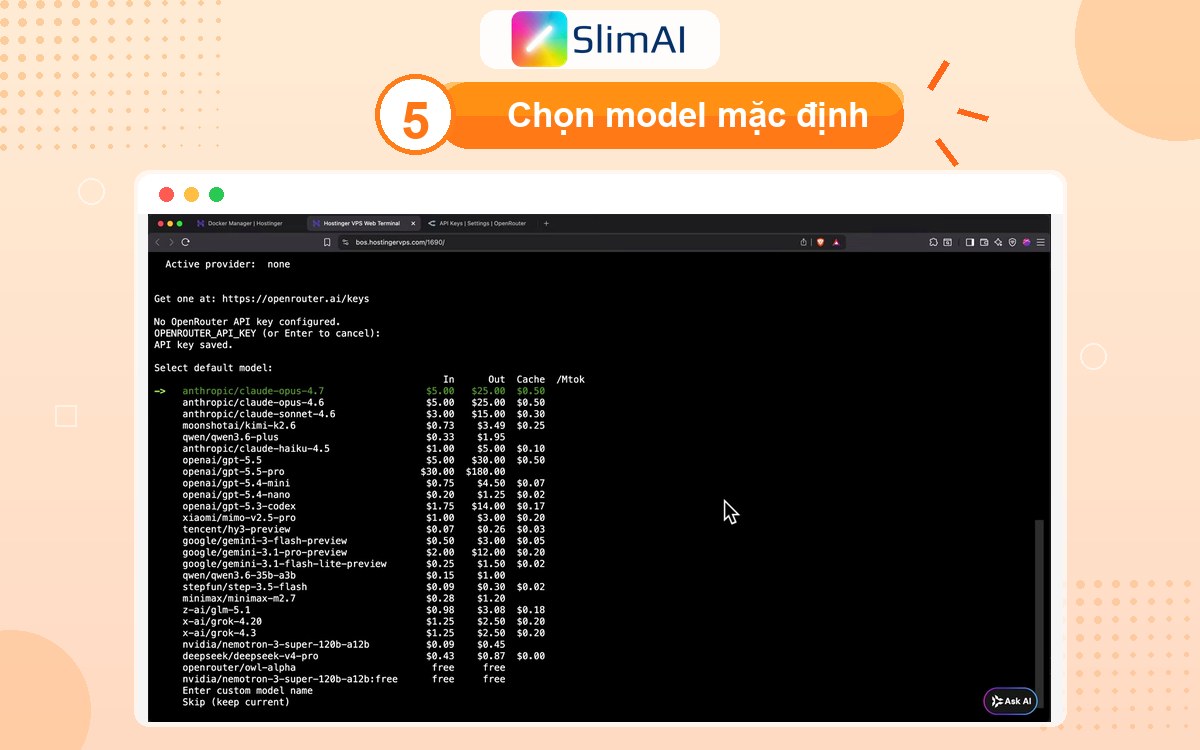Click the Cache column header

point(531,379)
